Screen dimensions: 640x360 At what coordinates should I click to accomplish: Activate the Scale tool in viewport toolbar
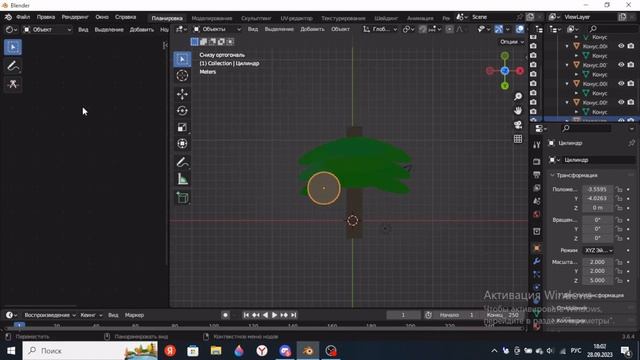(x=182, y=127)
